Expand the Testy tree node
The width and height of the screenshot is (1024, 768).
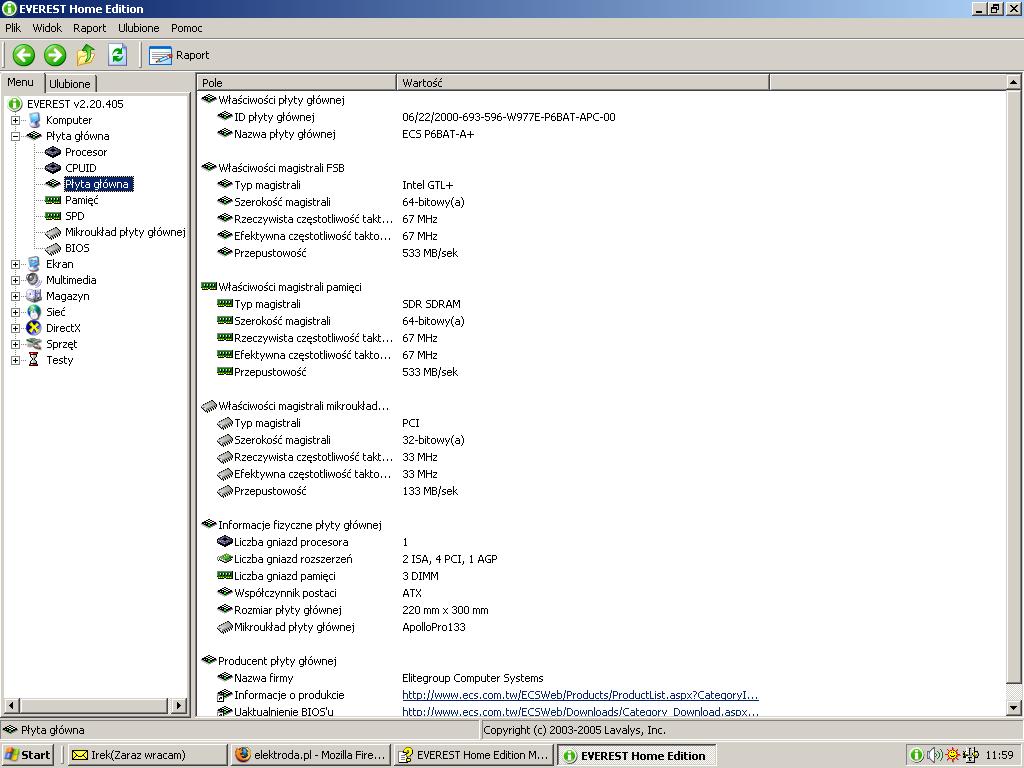(x=15, y=360)
